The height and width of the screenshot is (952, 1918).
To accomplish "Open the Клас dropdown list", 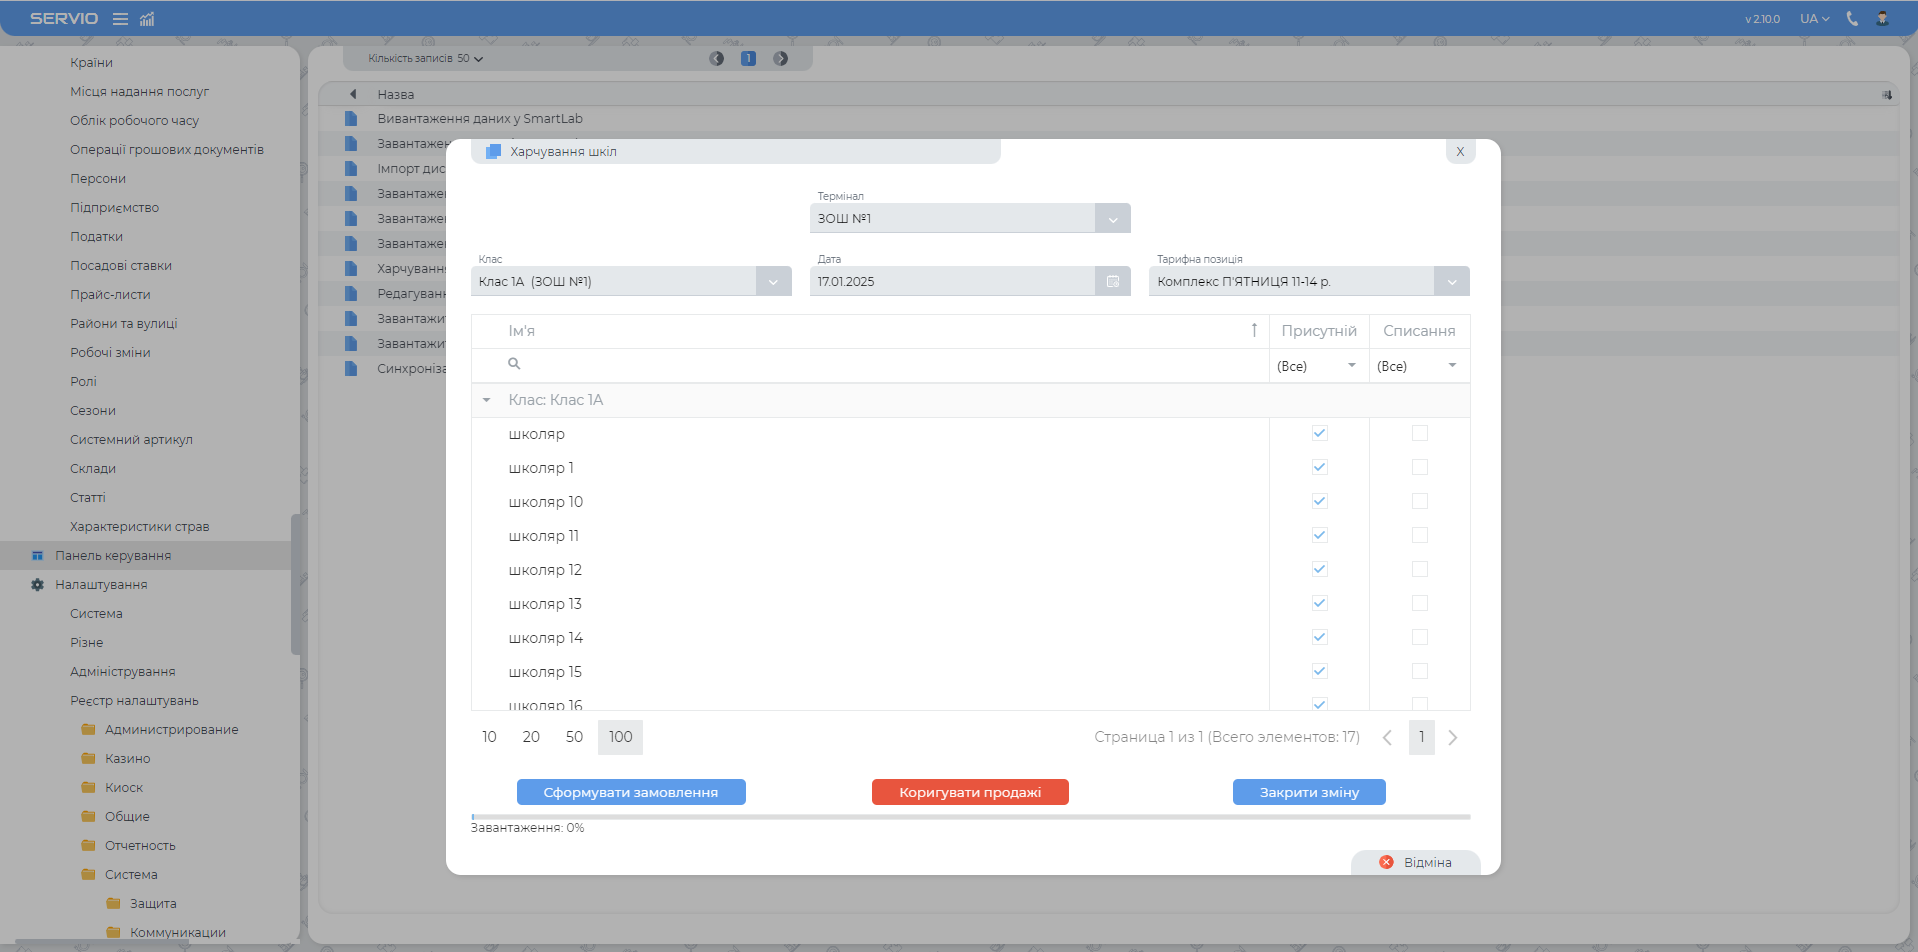I will pos(773,282).
